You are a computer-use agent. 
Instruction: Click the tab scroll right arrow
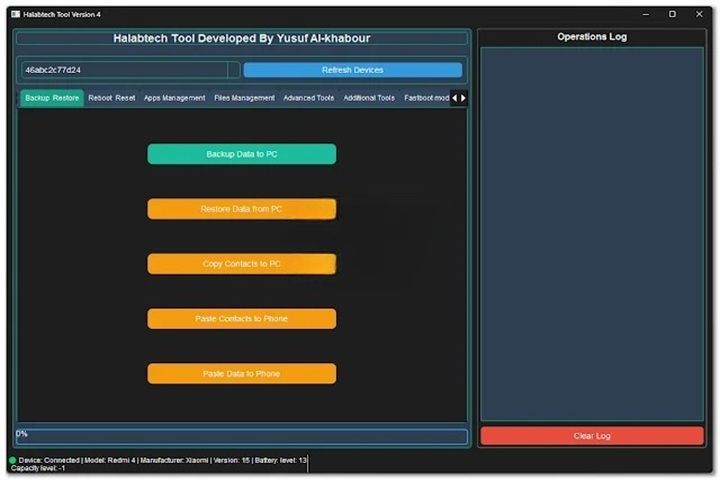click(463, 98)
